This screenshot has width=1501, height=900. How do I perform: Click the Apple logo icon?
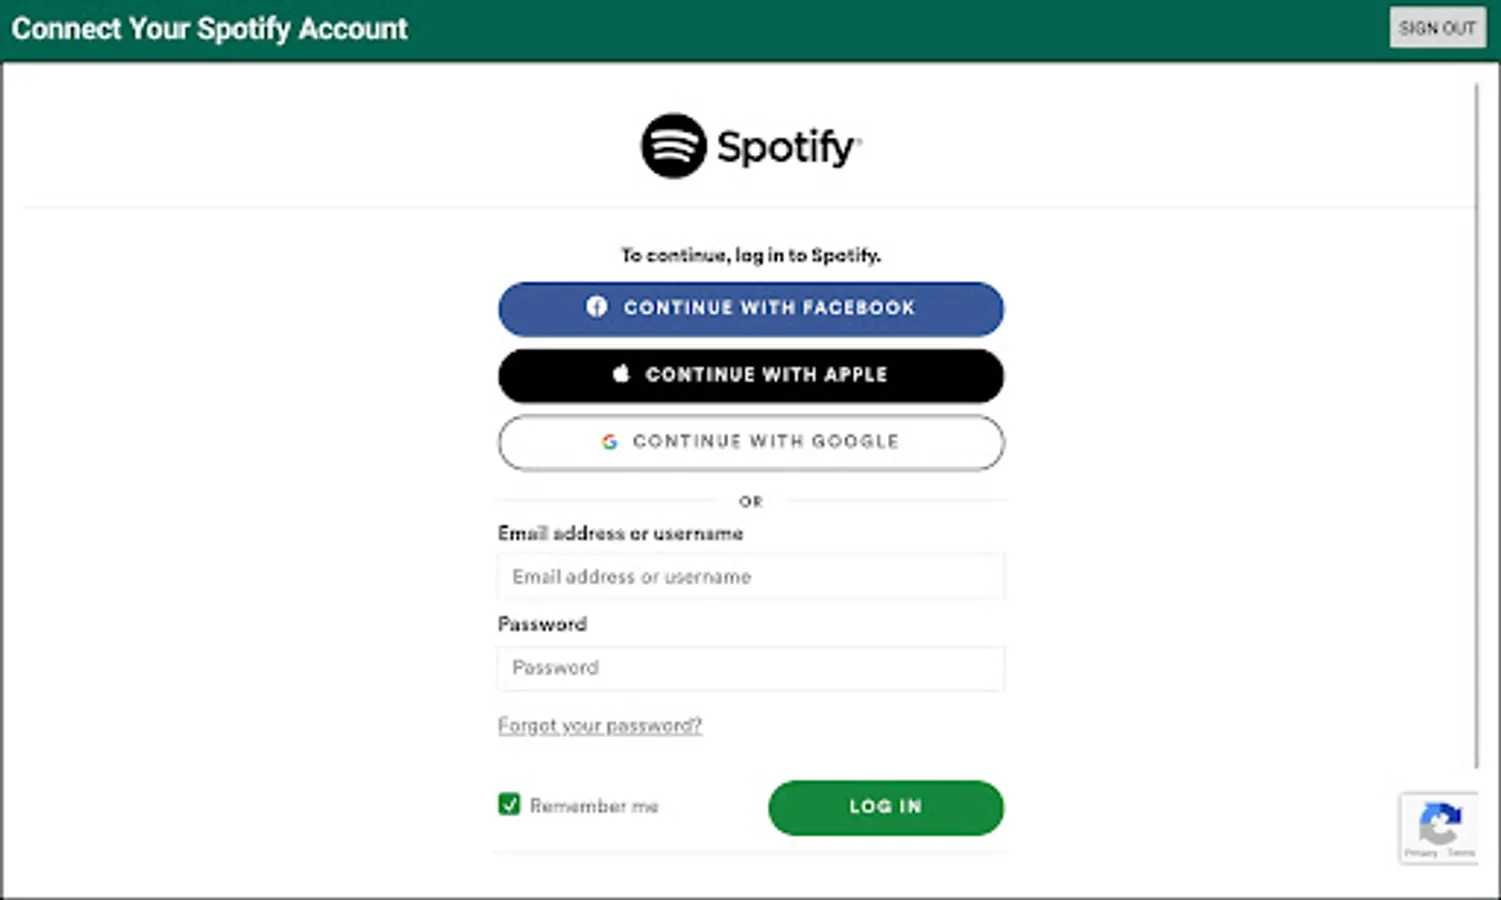(621, 374)
